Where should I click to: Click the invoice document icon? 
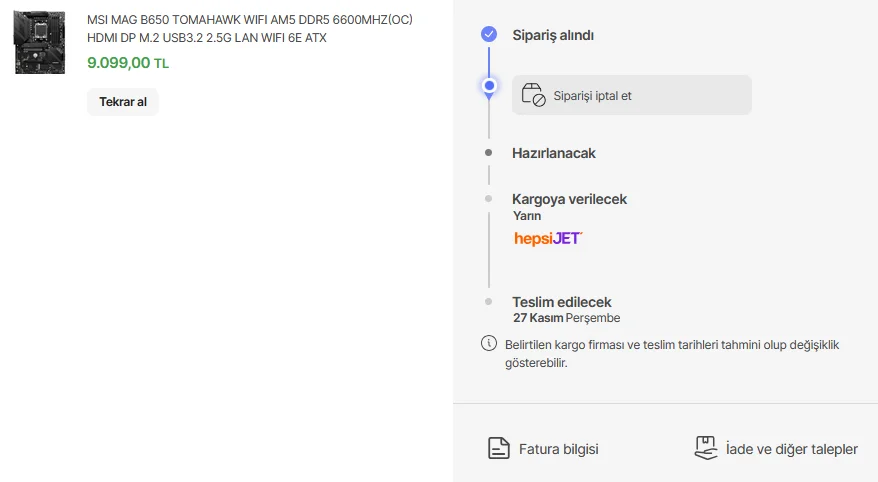coord(498,448)
